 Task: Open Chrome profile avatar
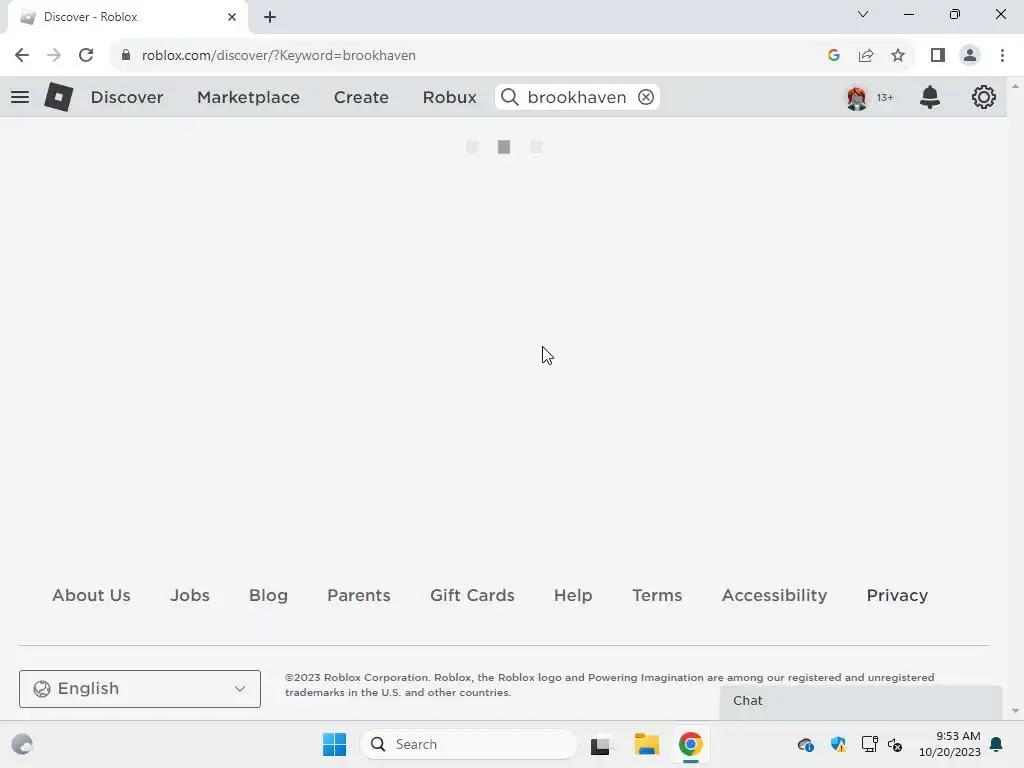coord(970,56)
